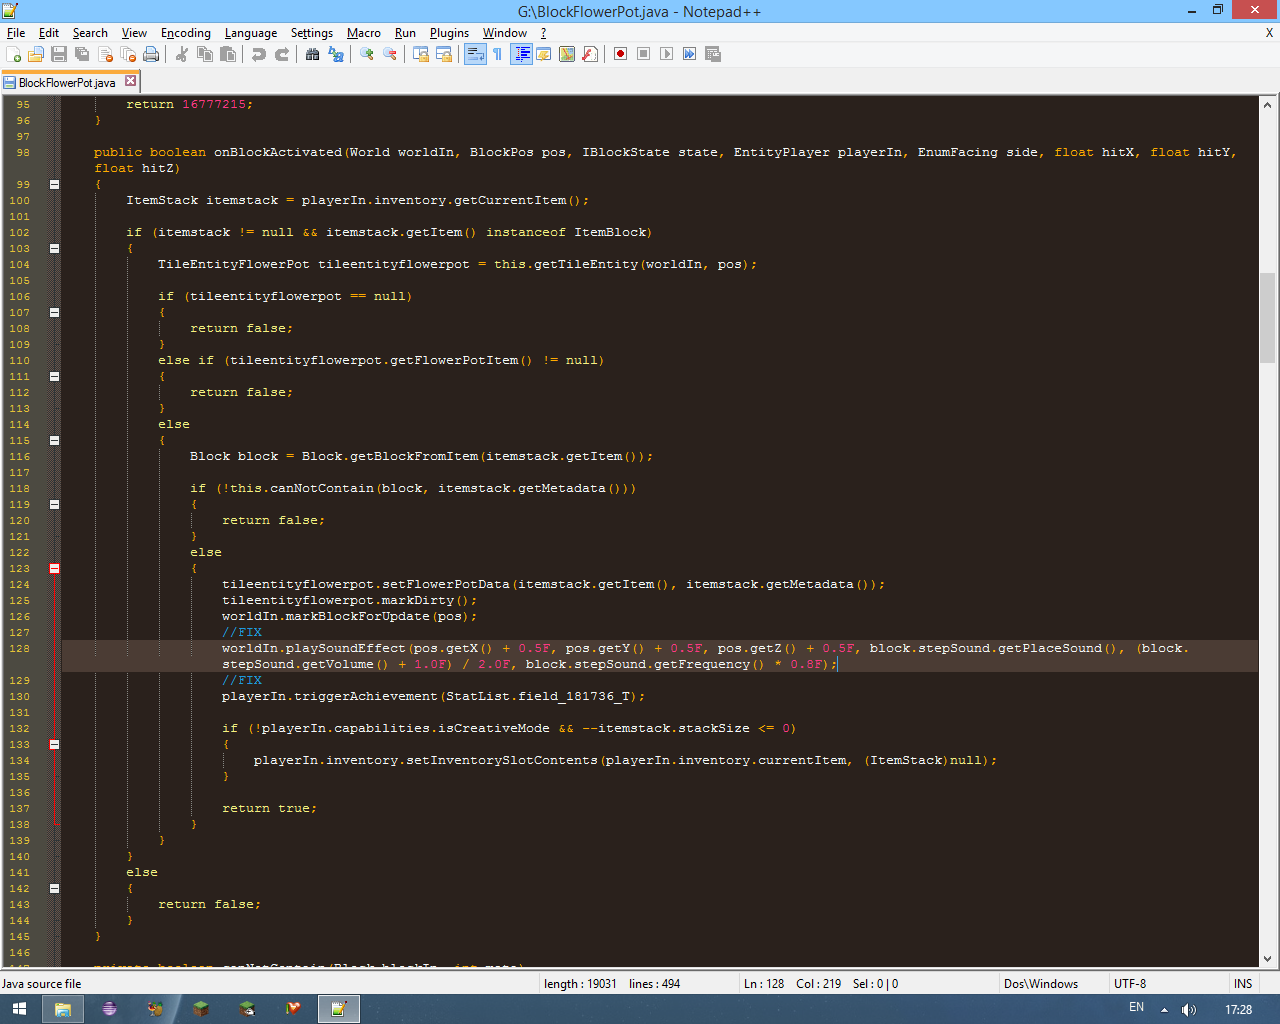Click the vertical scrollbar down arrow

1268,959
